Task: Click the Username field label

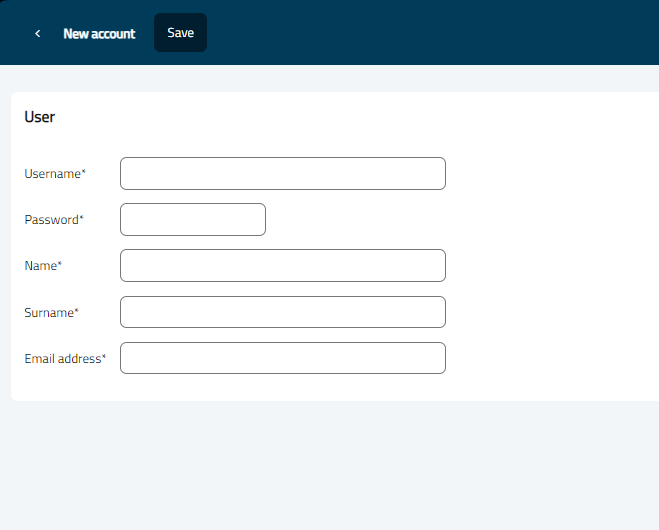Action: (52, 173)
